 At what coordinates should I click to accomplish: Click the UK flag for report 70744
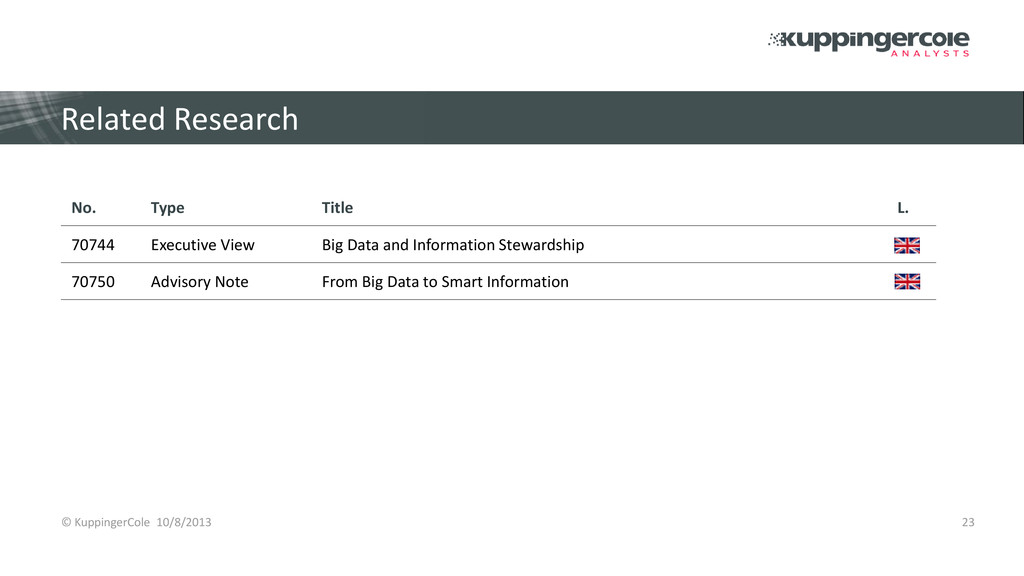906,246
